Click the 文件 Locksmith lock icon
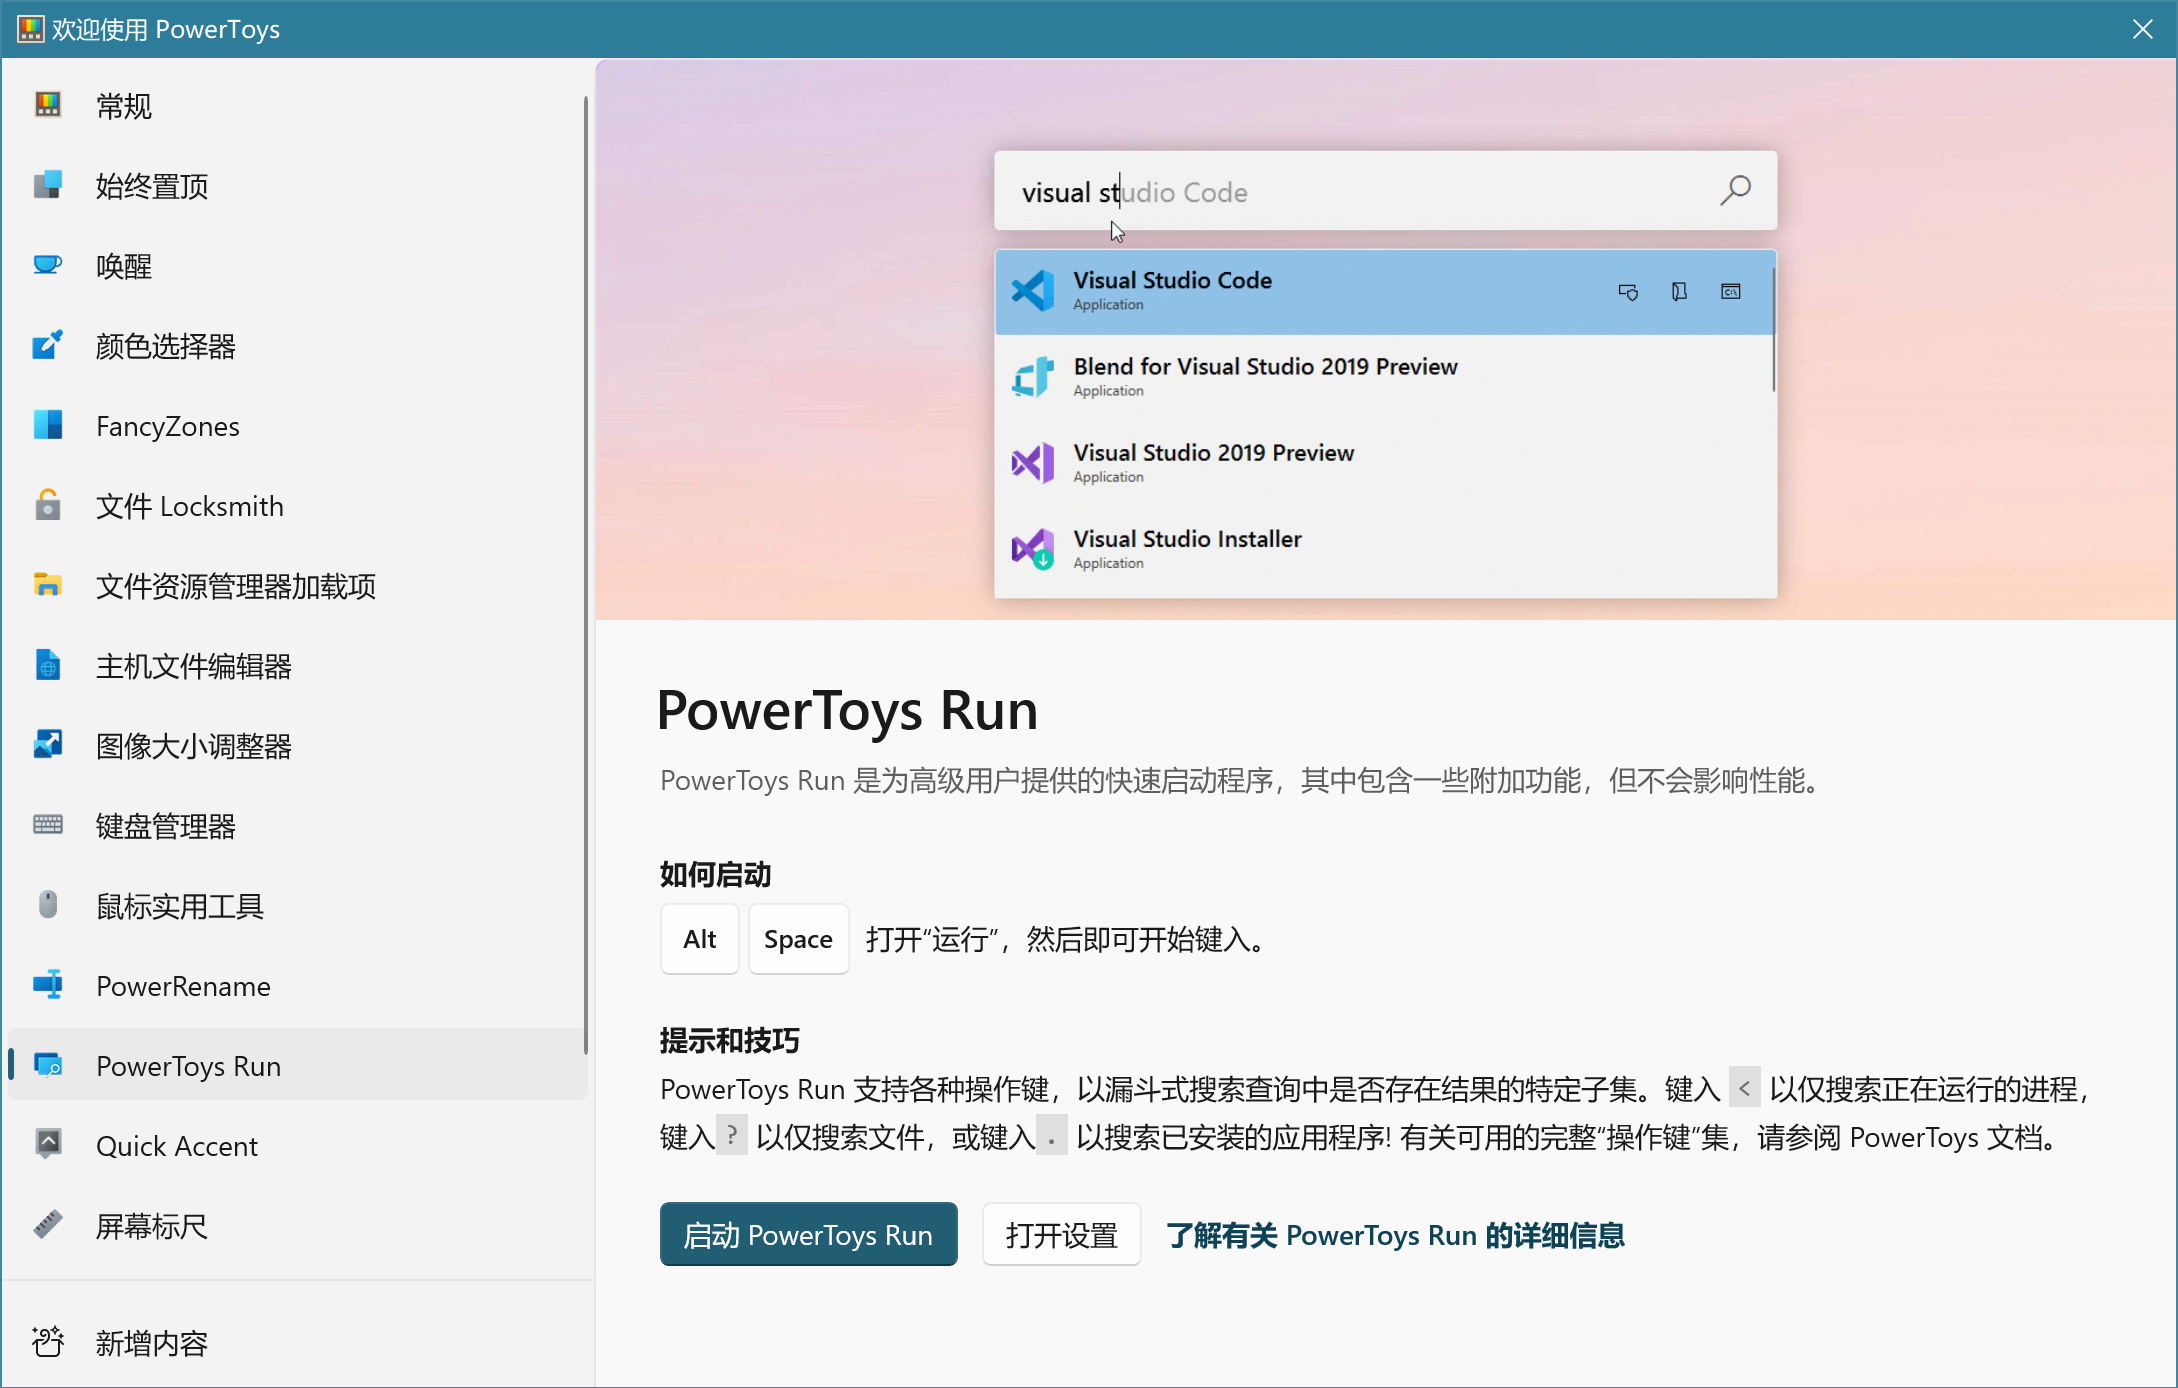This screenshot has height=1388, width=2178. coord(48,505)
